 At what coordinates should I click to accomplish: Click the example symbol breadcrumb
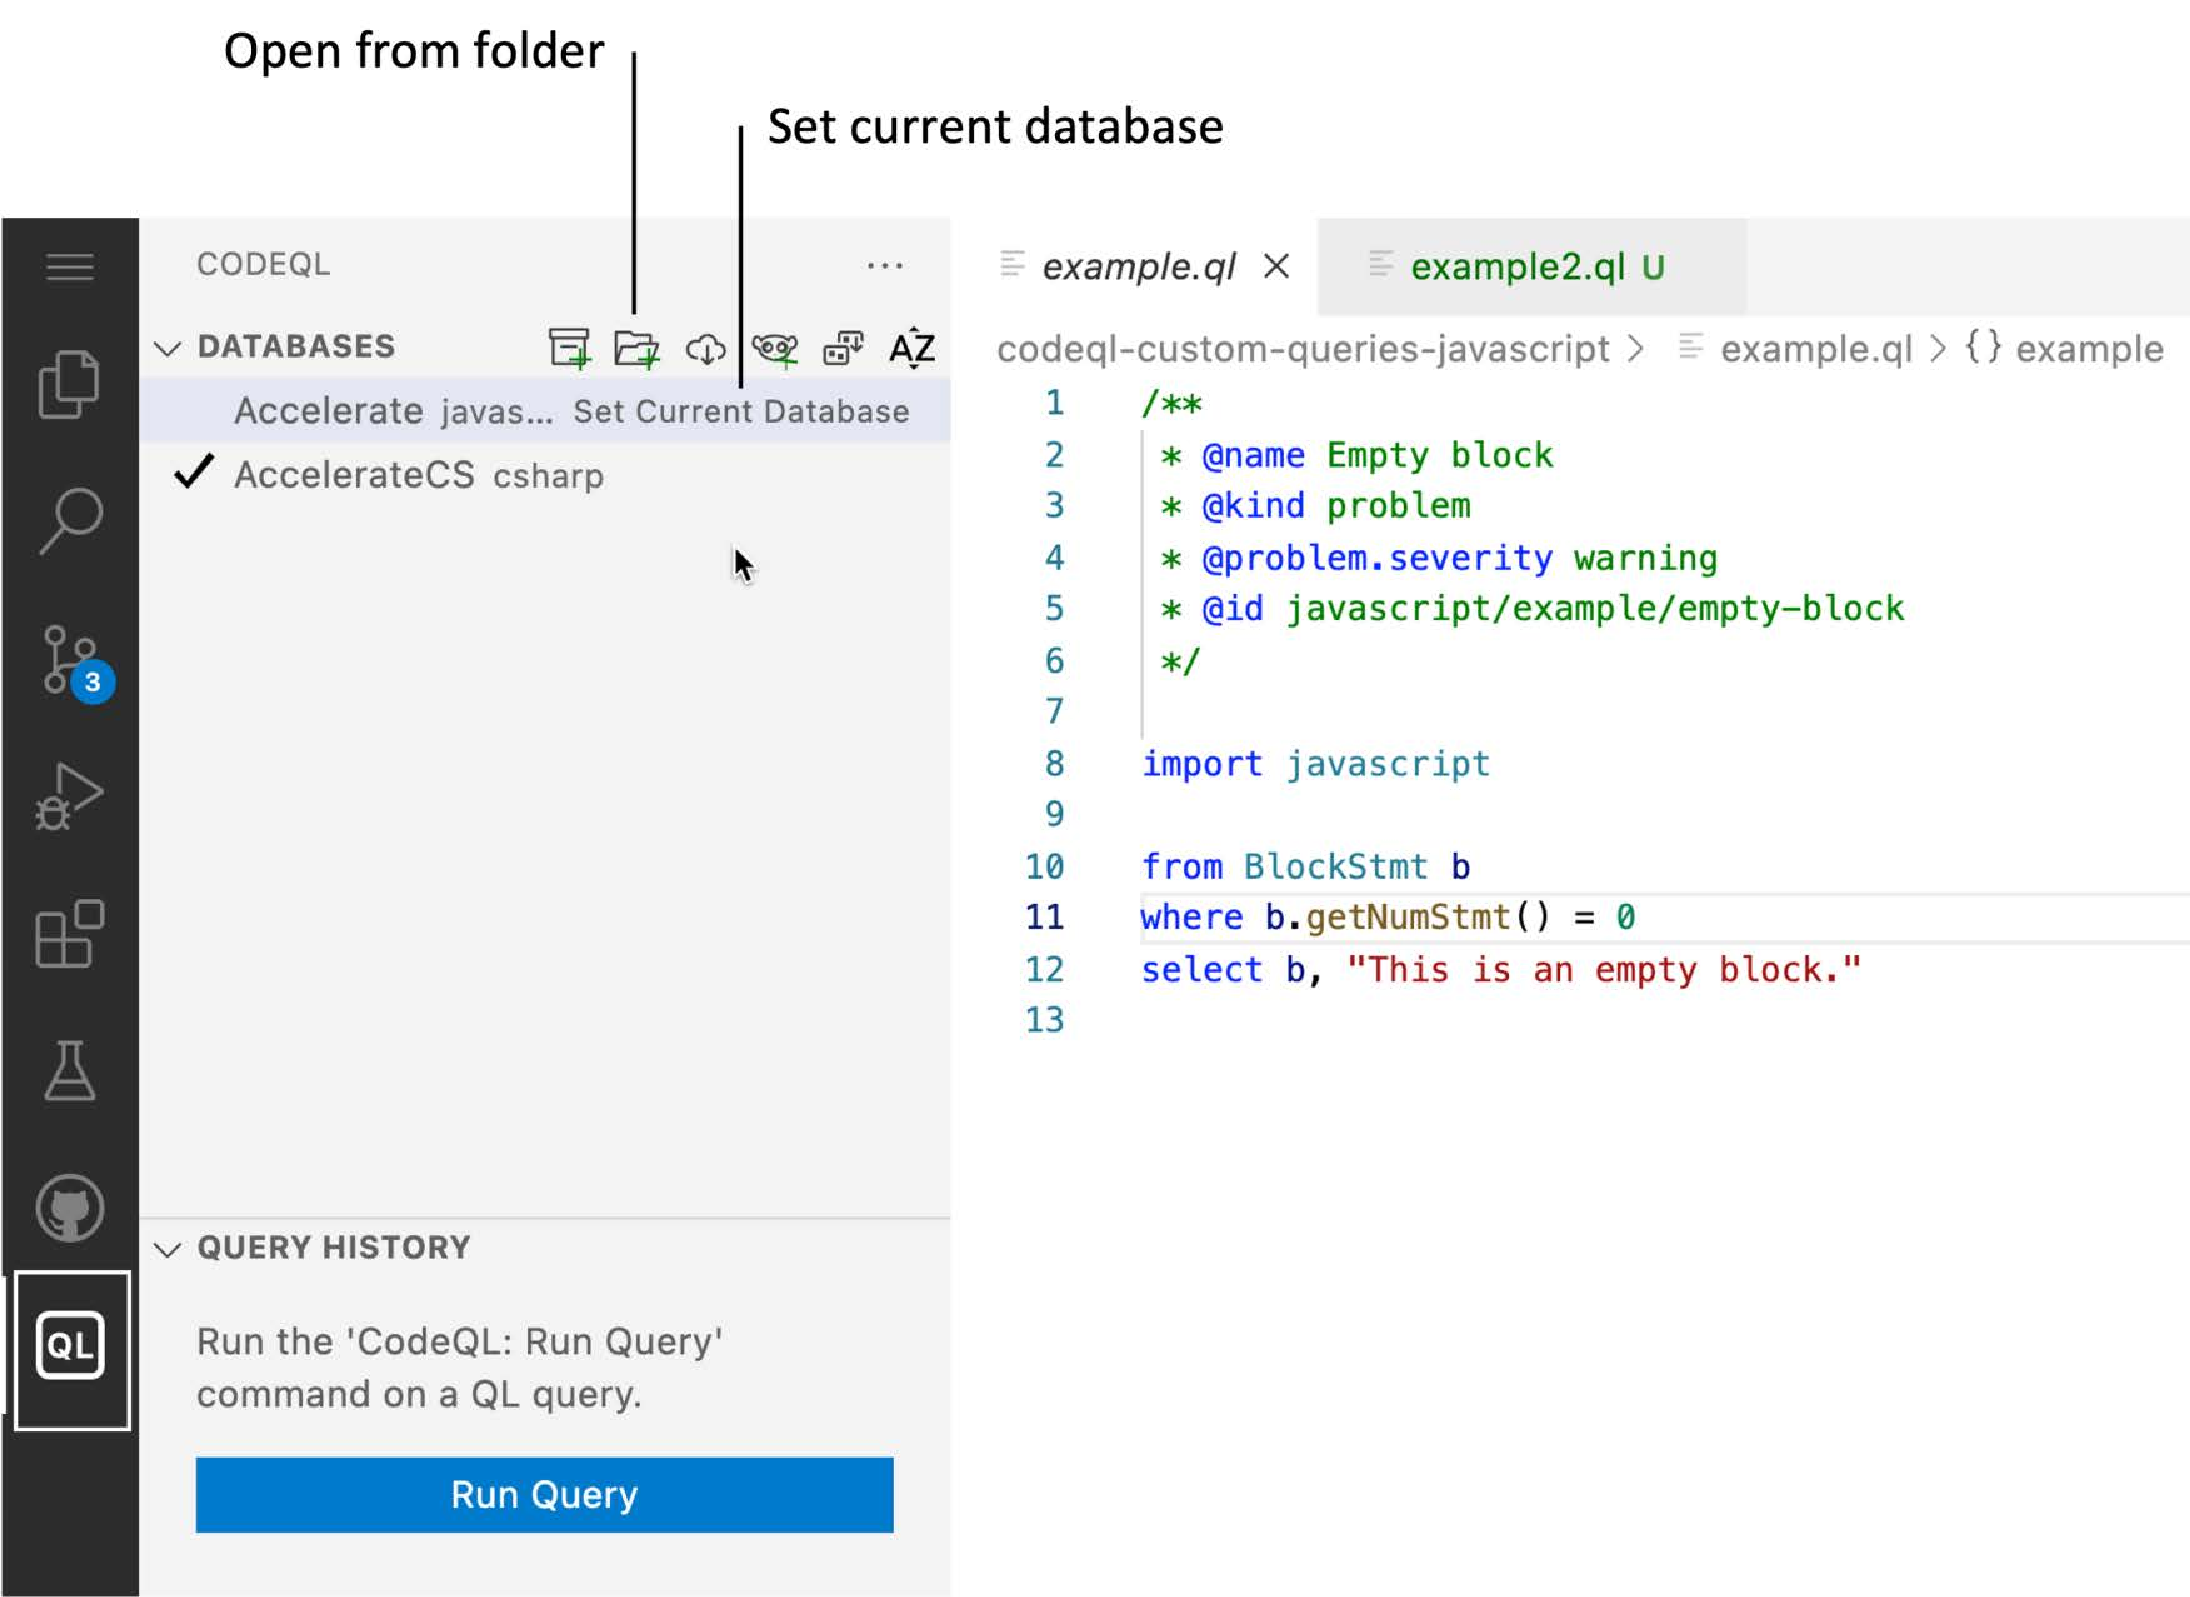point(2089,349)
